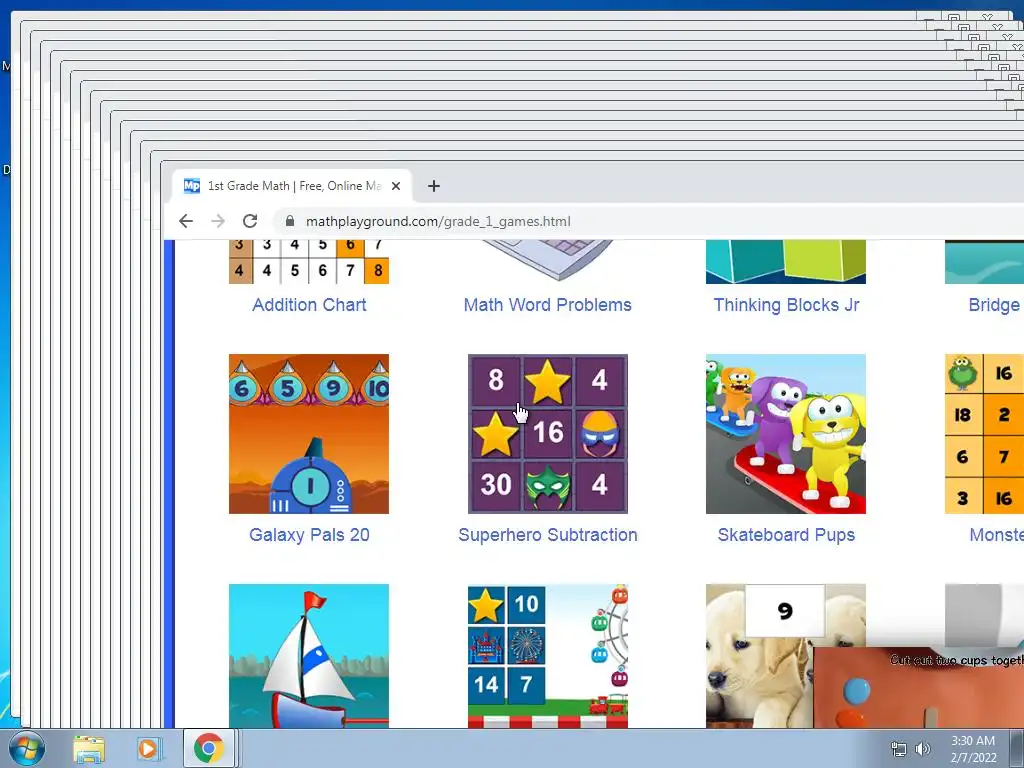Image resolution: width=1024 pixels, height=768 pixels.
Task: Click the ferris wheel number game thumbnail
Action: (x=547, y=656)
